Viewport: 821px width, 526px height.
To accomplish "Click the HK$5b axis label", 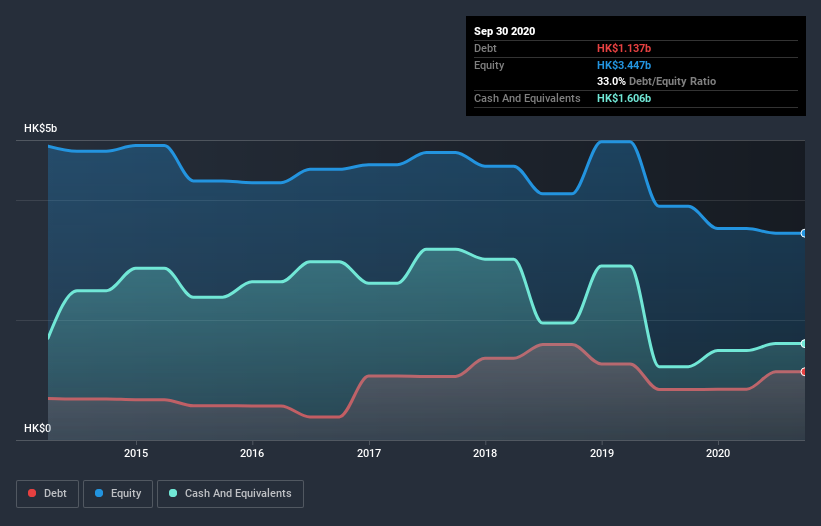I will pos(40,129).
